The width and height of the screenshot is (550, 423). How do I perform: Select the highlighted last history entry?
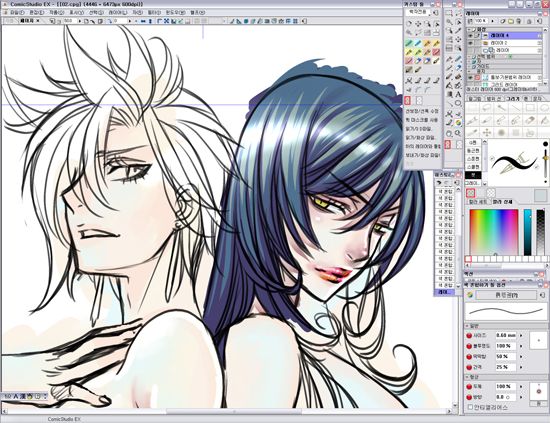coord(445,292)
